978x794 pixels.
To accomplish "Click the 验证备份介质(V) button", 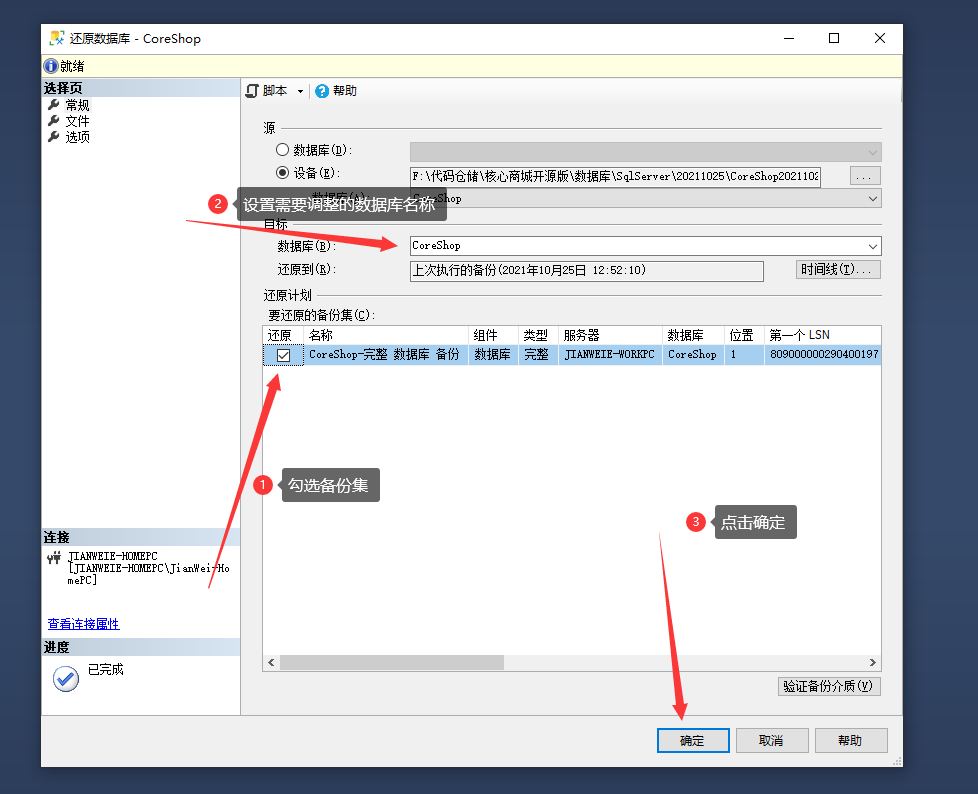I will 829,687.
